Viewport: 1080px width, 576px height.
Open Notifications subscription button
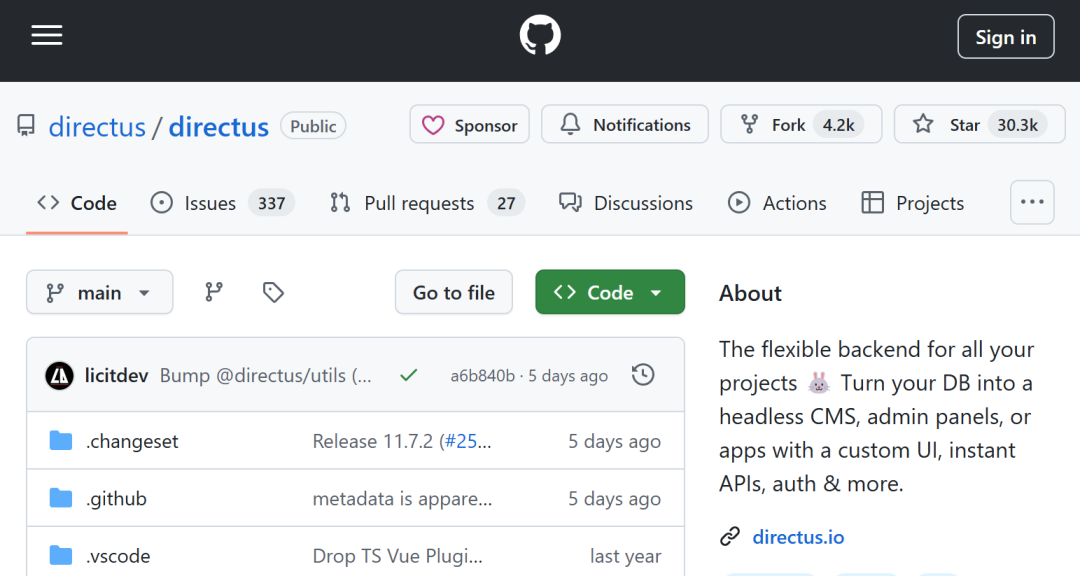click(625, 125)
